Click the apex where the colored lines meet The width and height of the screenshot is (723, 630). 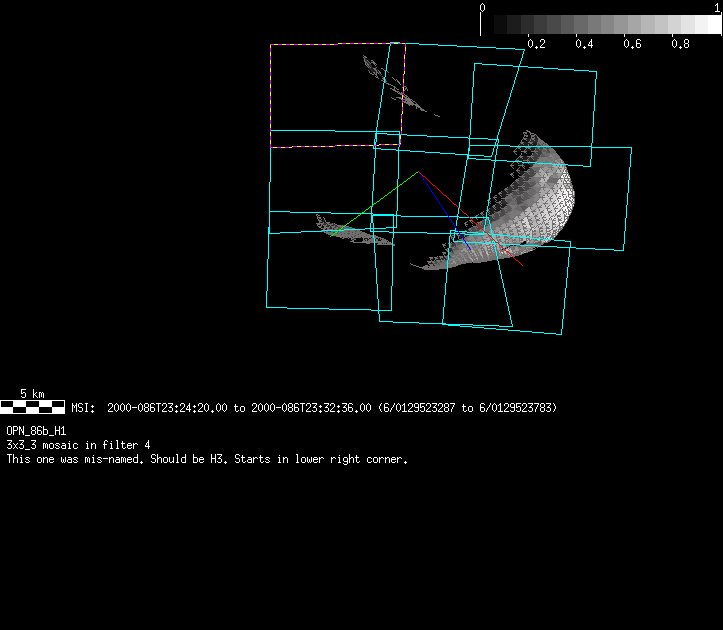pyautogui.click(x=418, y=172)
